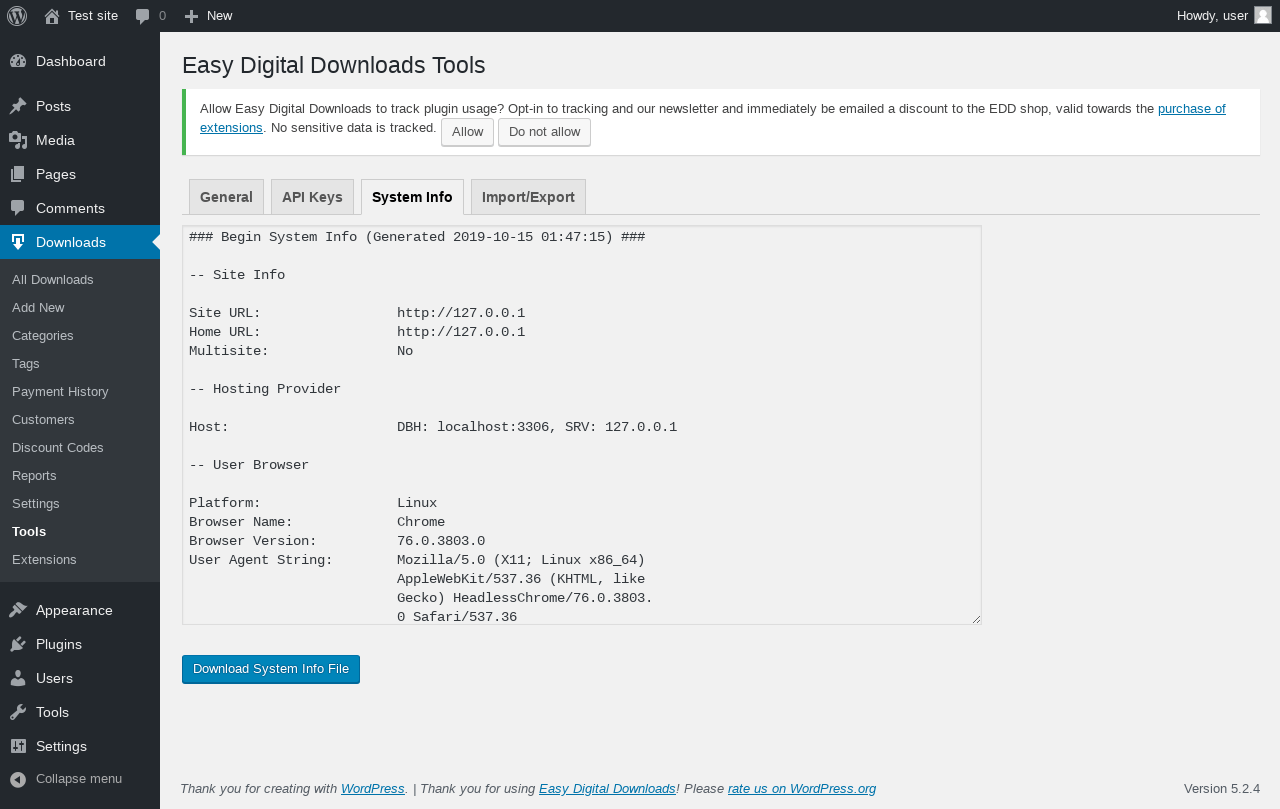Image resolution: width=1280 pixels, height=809 pixels.
Task: Click the Posts menu label
Action: pos(53,106)
